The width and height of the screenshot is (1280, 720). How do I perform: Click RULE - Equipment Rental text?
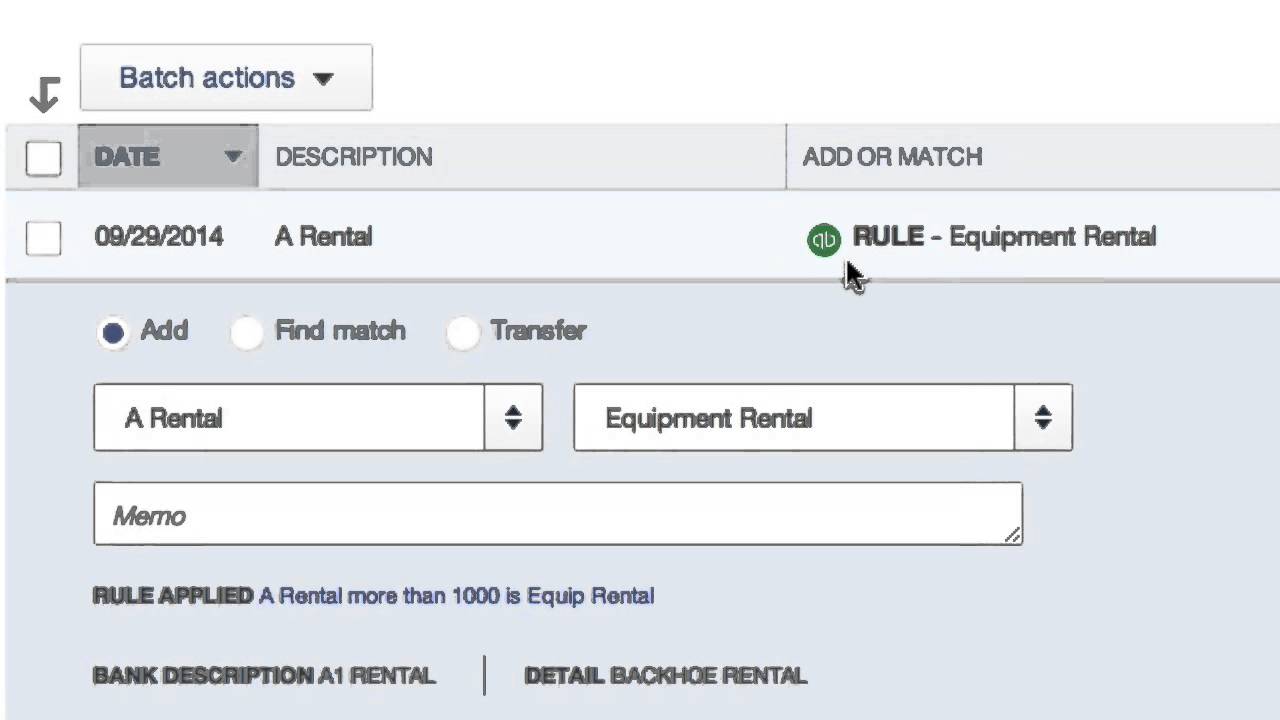click(x=1004, y=237)
